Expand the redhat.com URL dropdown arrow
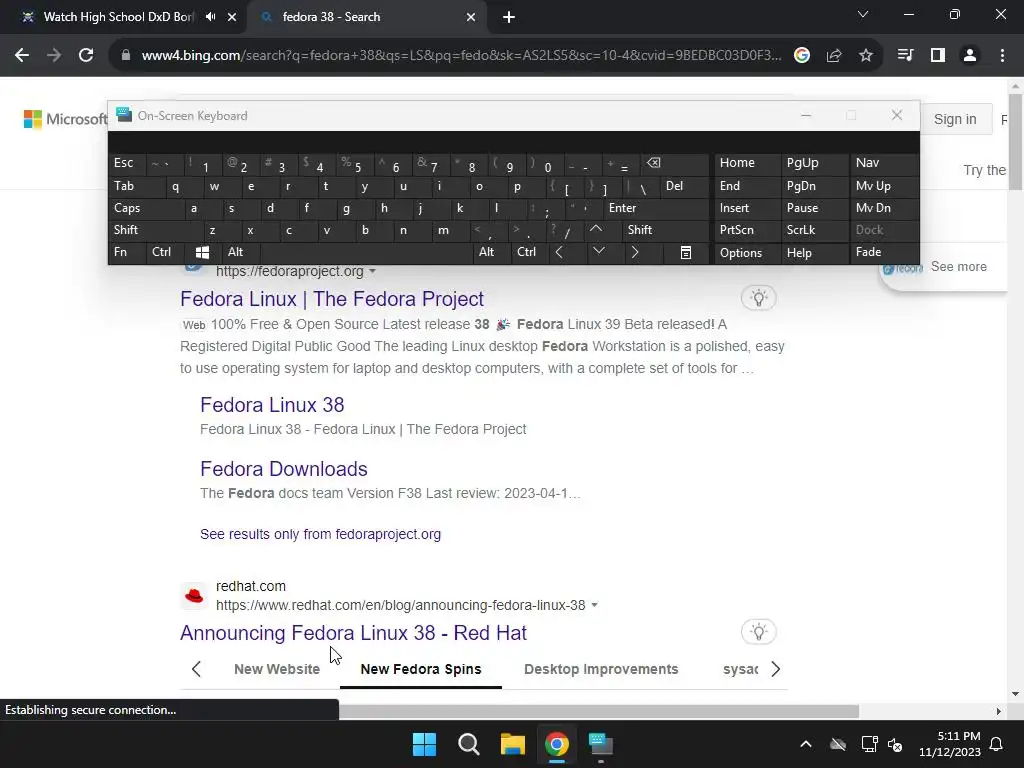This screenshot has height=768, width=1024. 594,605
